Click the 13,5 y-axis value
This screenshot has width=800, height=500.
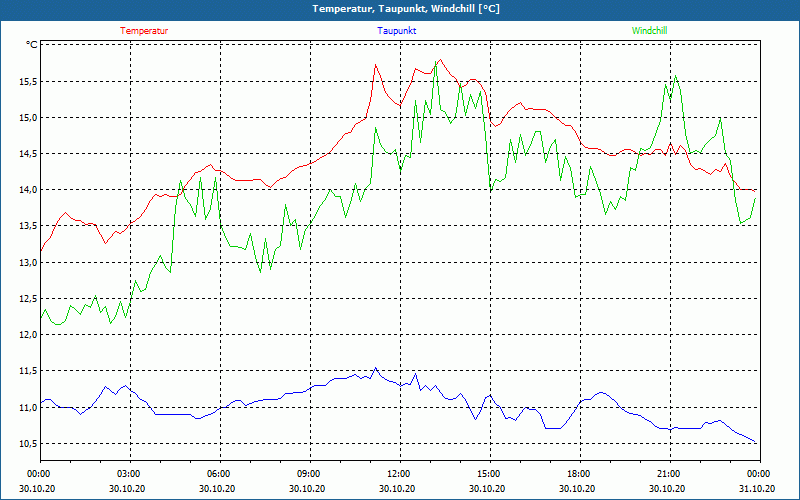tap(29, 226)
